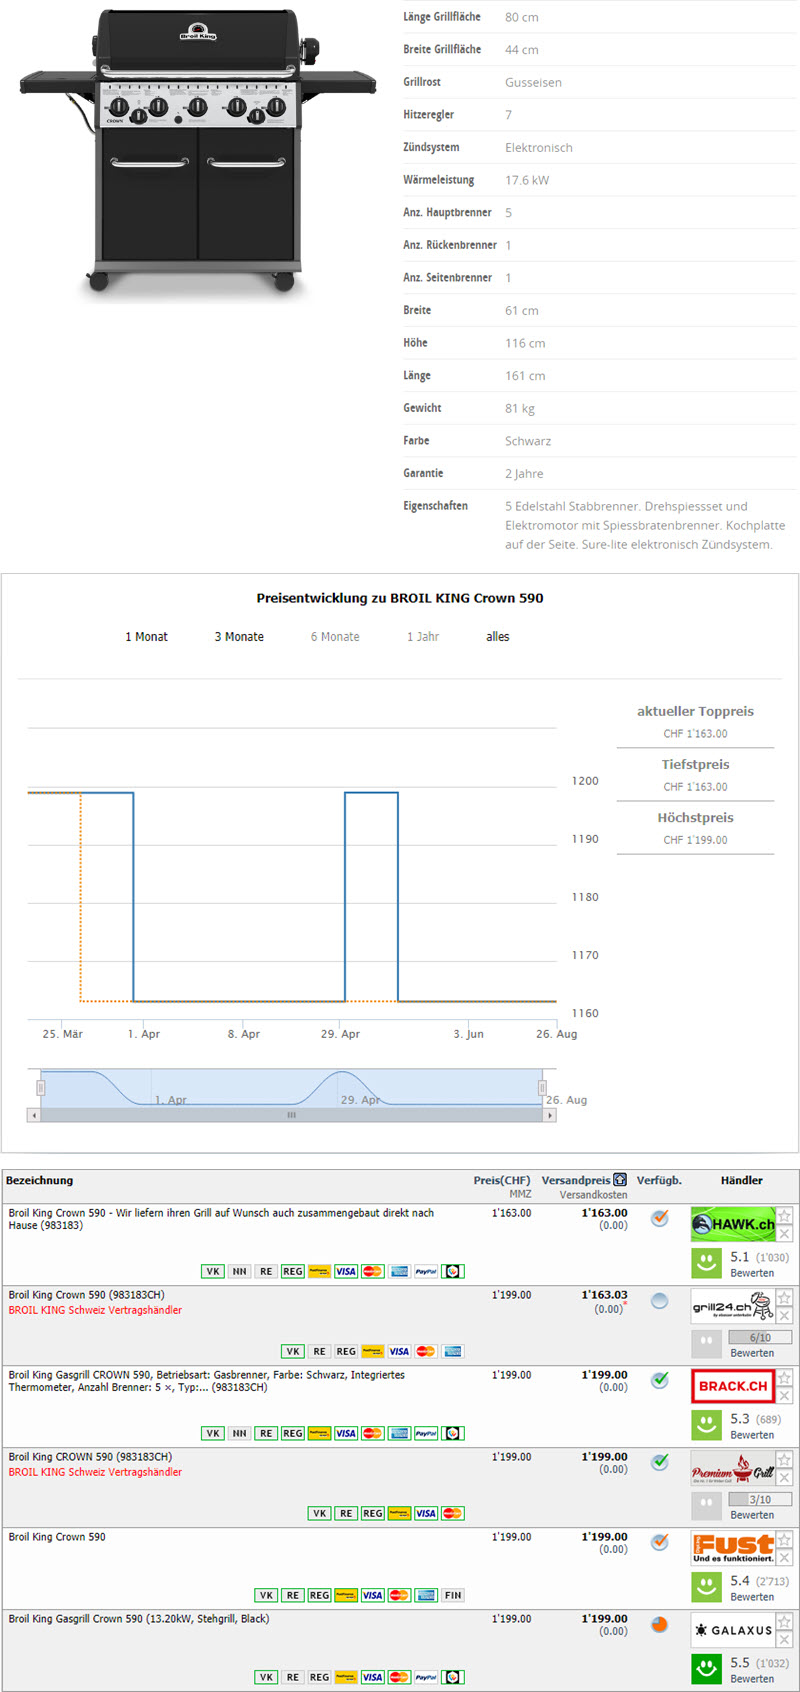Image resolution: width=800 pixels, height=1692 pixels.
Task: Click the Tiefstpreis CHF 1'163.00 value
Action: pyautogui.click(x=695, y=787)
